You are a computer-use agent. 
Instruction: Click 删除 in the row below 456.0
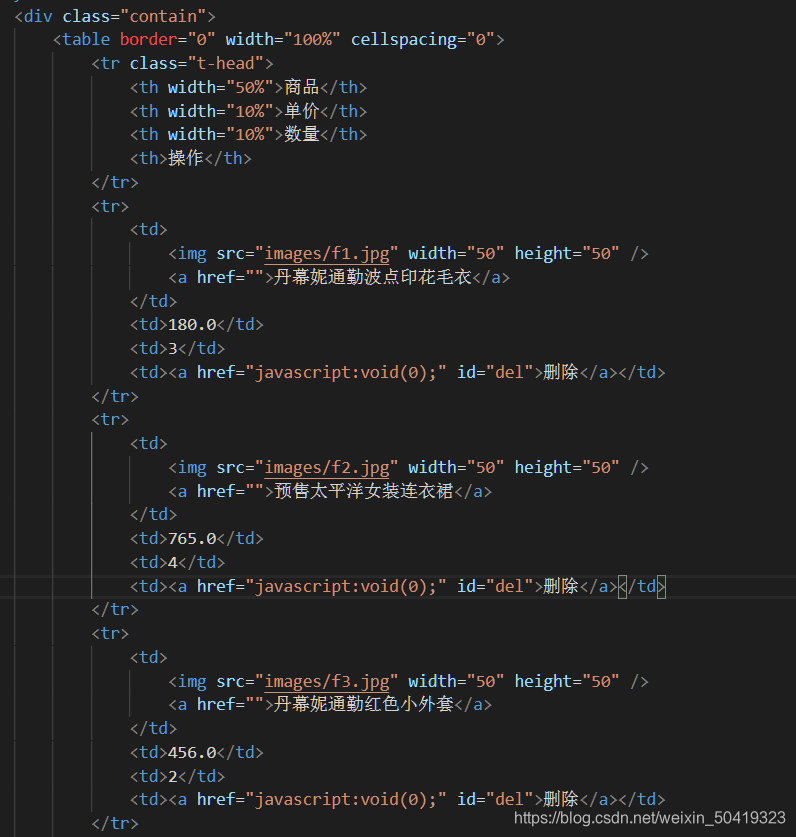pos(561,799)
